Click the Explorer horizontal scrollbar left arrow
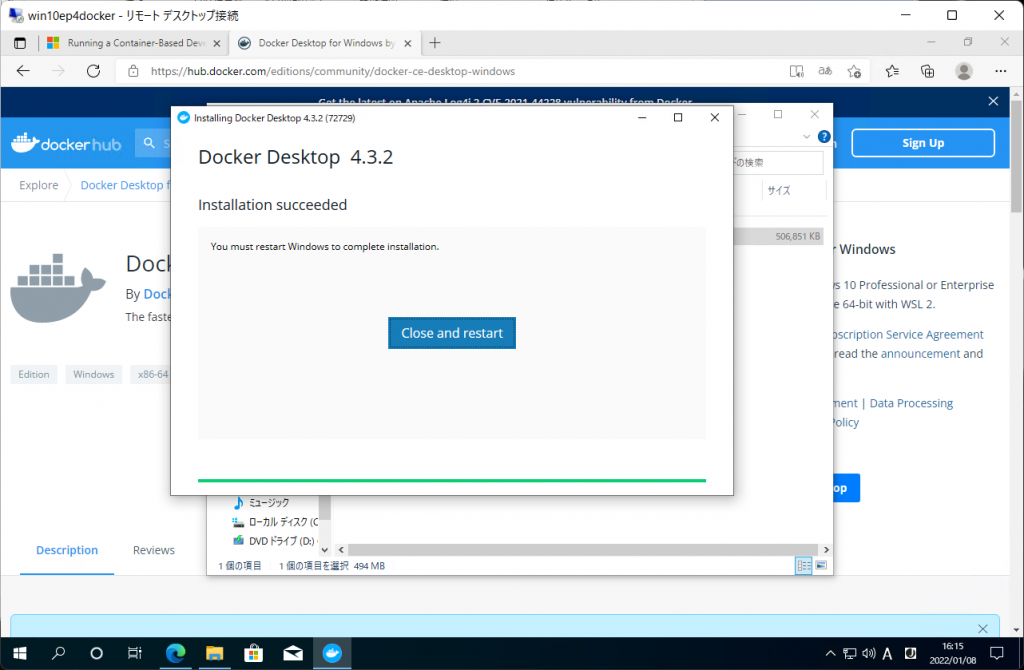Viewport: 1024px width, 670px height. point(341,550)
